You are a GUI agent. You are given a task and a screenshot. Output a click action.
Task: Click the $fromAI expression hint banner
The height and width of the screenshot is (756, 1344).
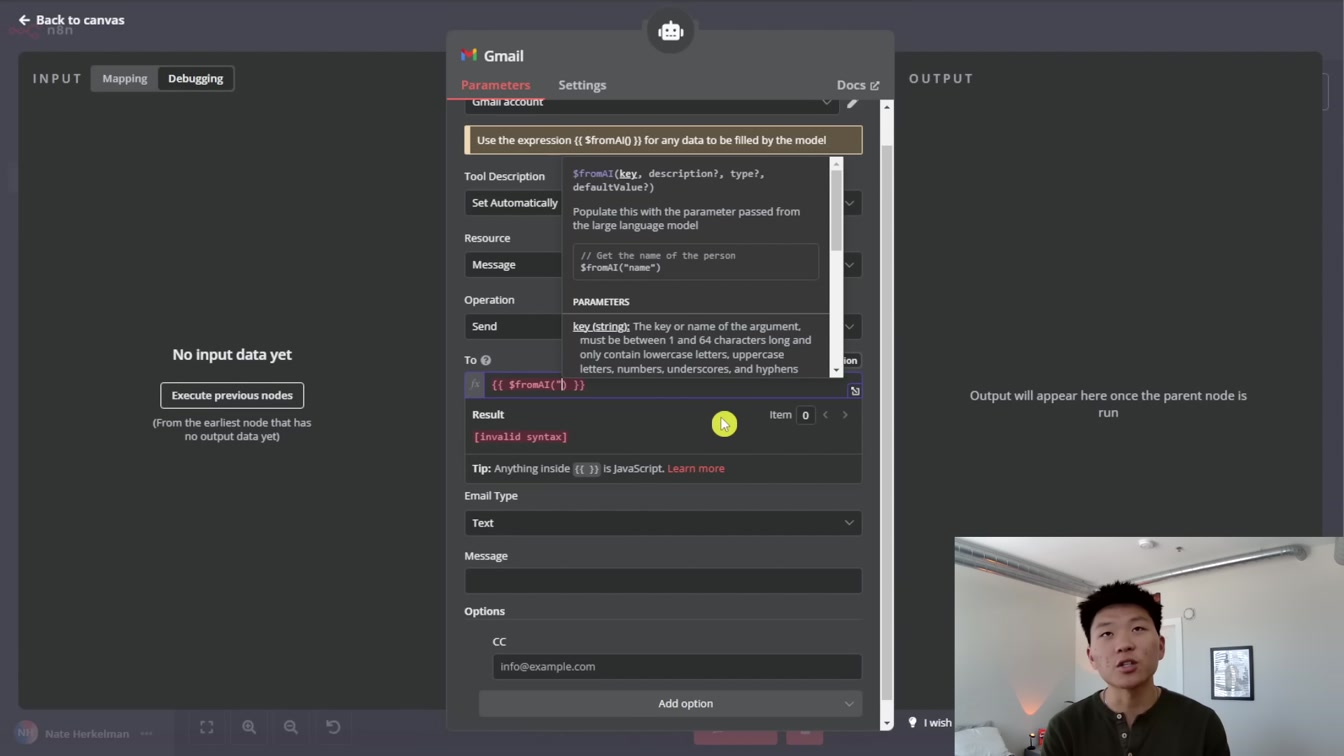pos(663,140)
